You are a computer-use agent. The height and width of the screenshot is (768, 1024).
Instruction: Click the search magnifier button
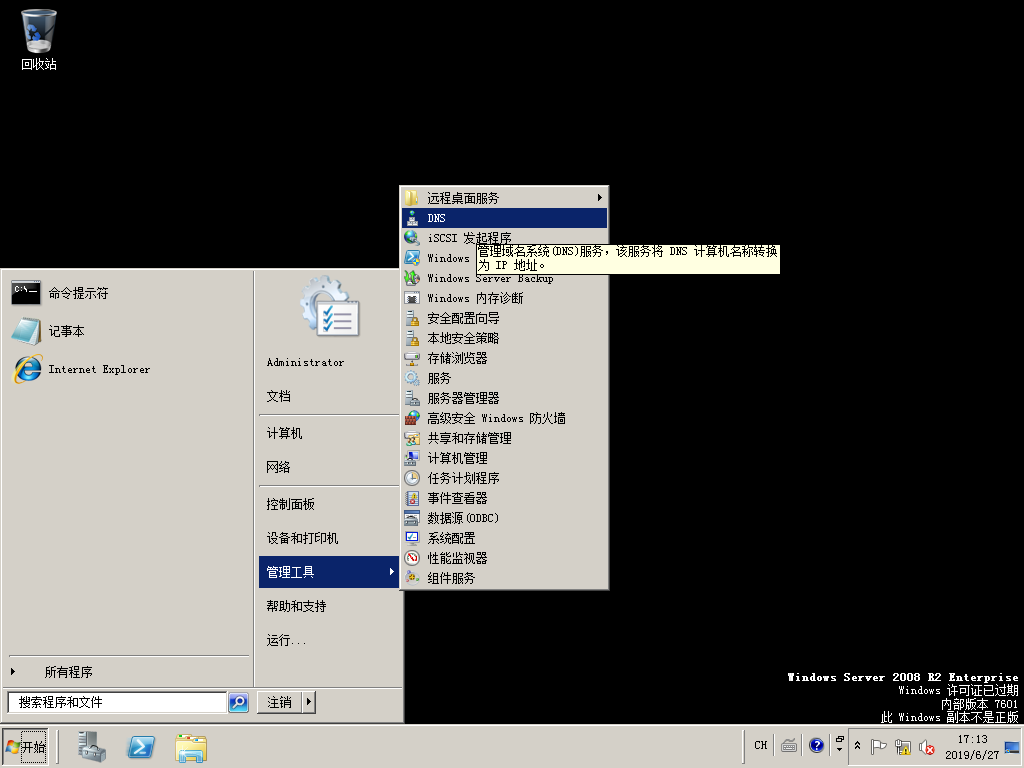tap(238, 702)
